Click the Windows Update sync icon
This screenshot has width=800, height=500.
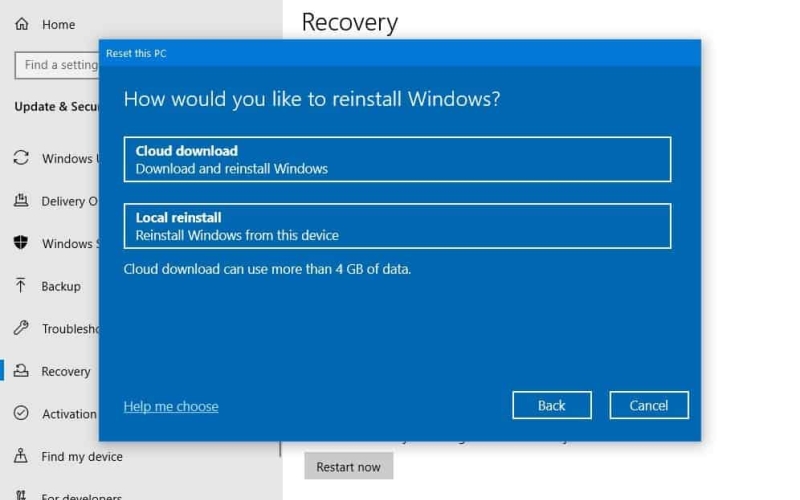click(21, 158)
